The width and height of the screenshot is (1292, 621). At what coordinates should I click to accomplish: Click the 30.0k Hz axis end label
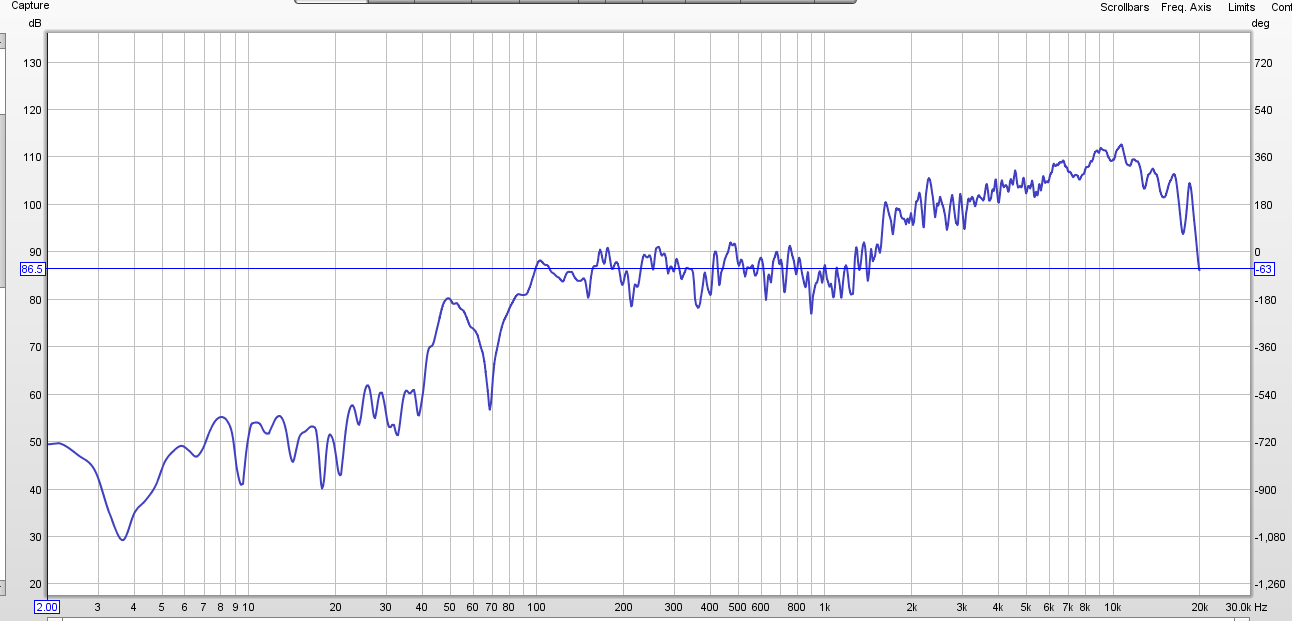click(1245, 607)
